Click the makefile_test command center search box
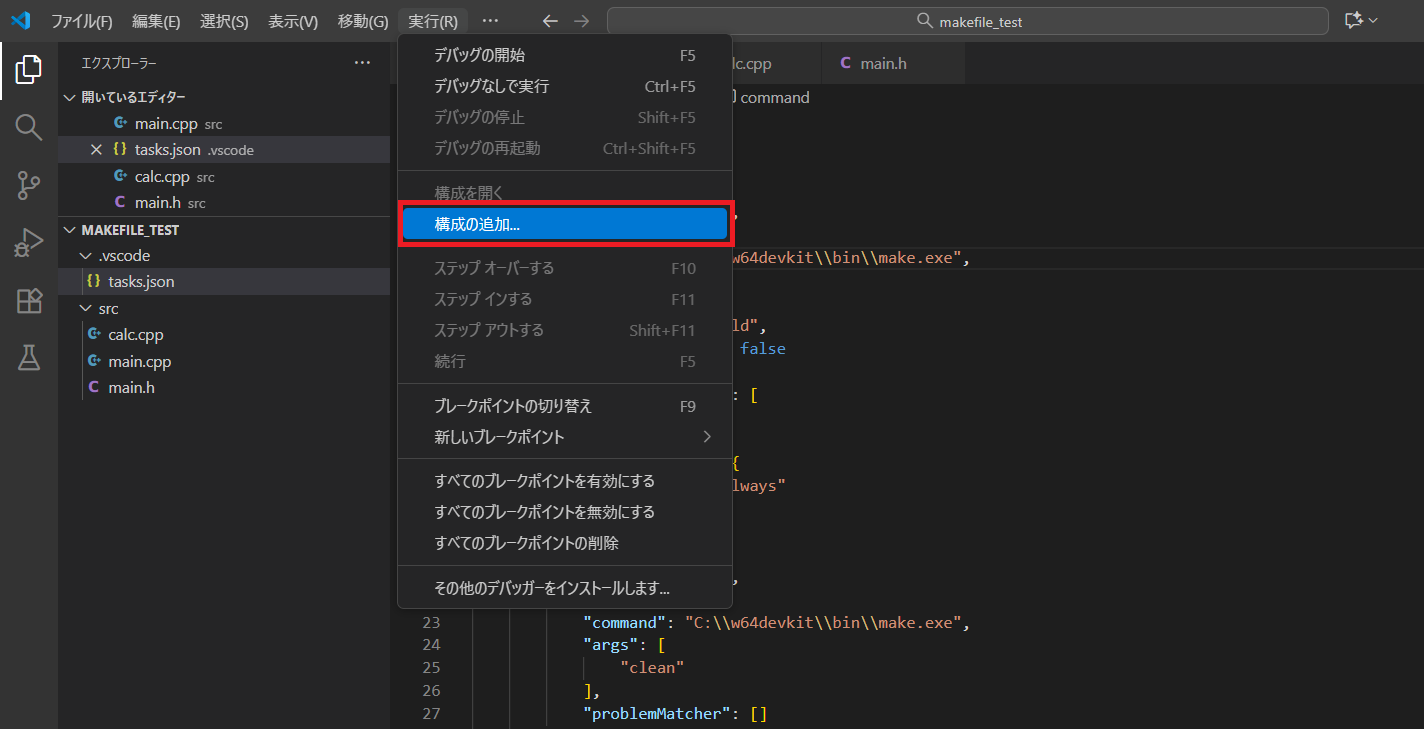 pos(968,21)
